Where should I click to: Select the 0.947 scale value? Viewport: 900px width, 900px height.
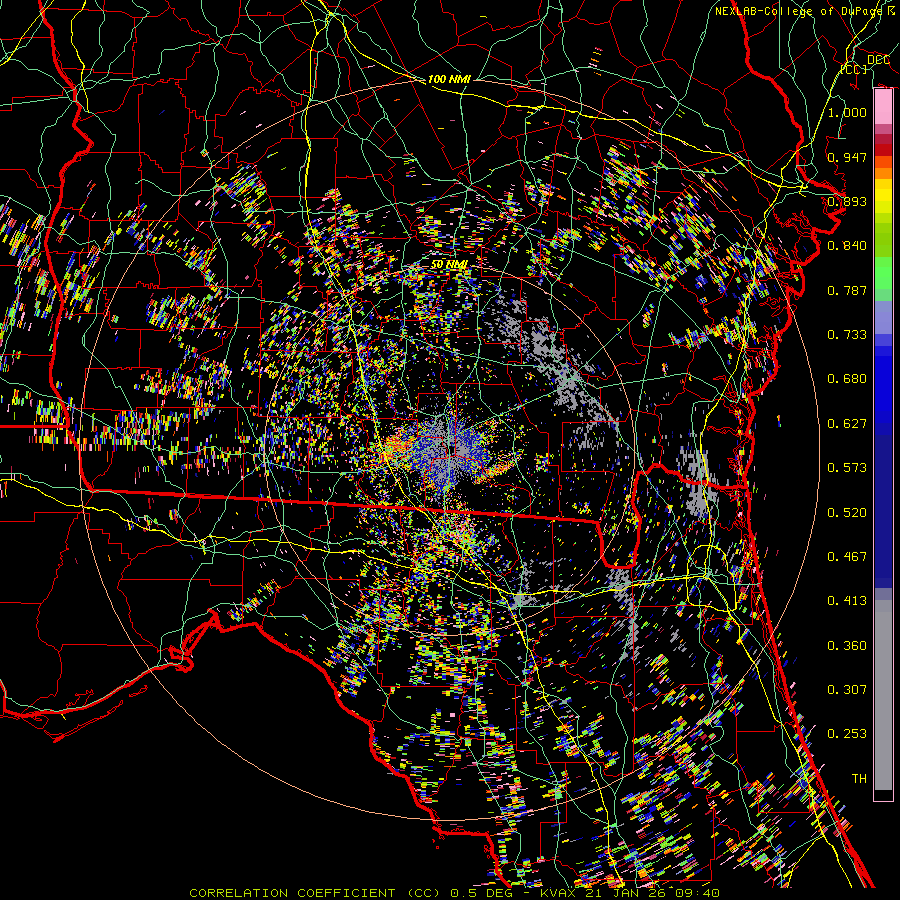click(847, 157)
